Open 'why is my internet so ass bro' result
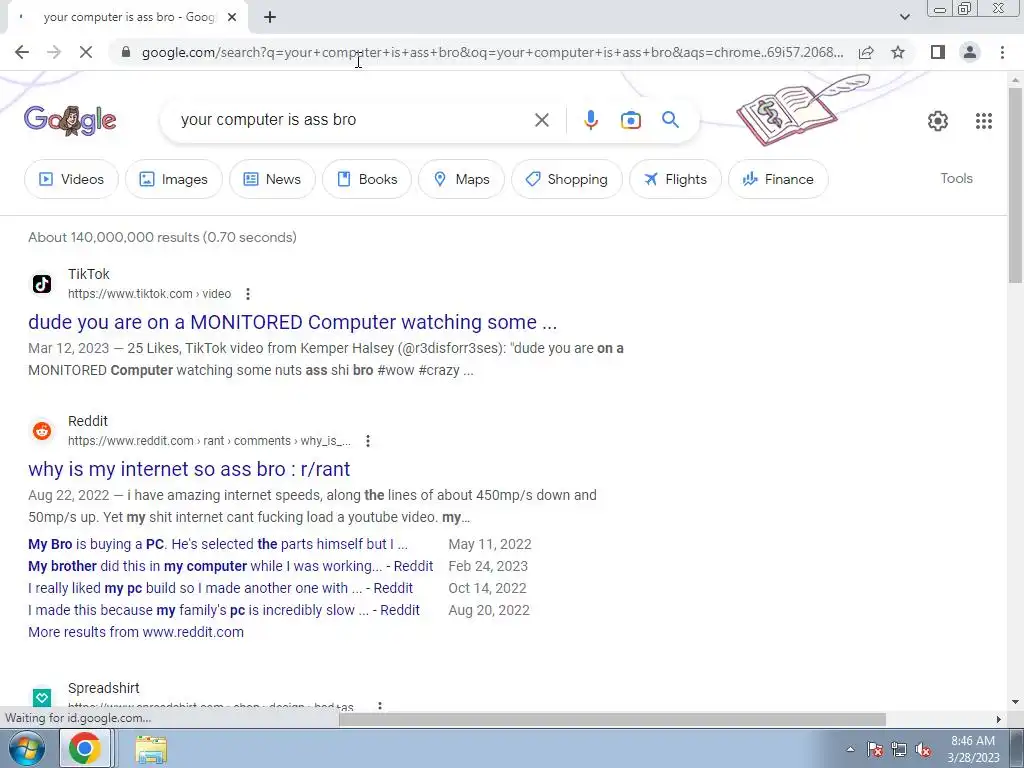The image size is (1024, 768). (189, 469)
